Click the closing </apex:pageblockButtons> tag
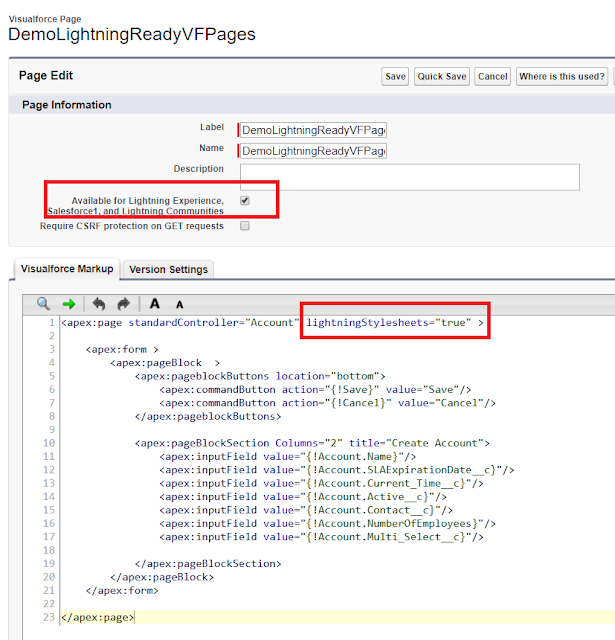This screenshot has height=640, width=615. click(208, 416)
